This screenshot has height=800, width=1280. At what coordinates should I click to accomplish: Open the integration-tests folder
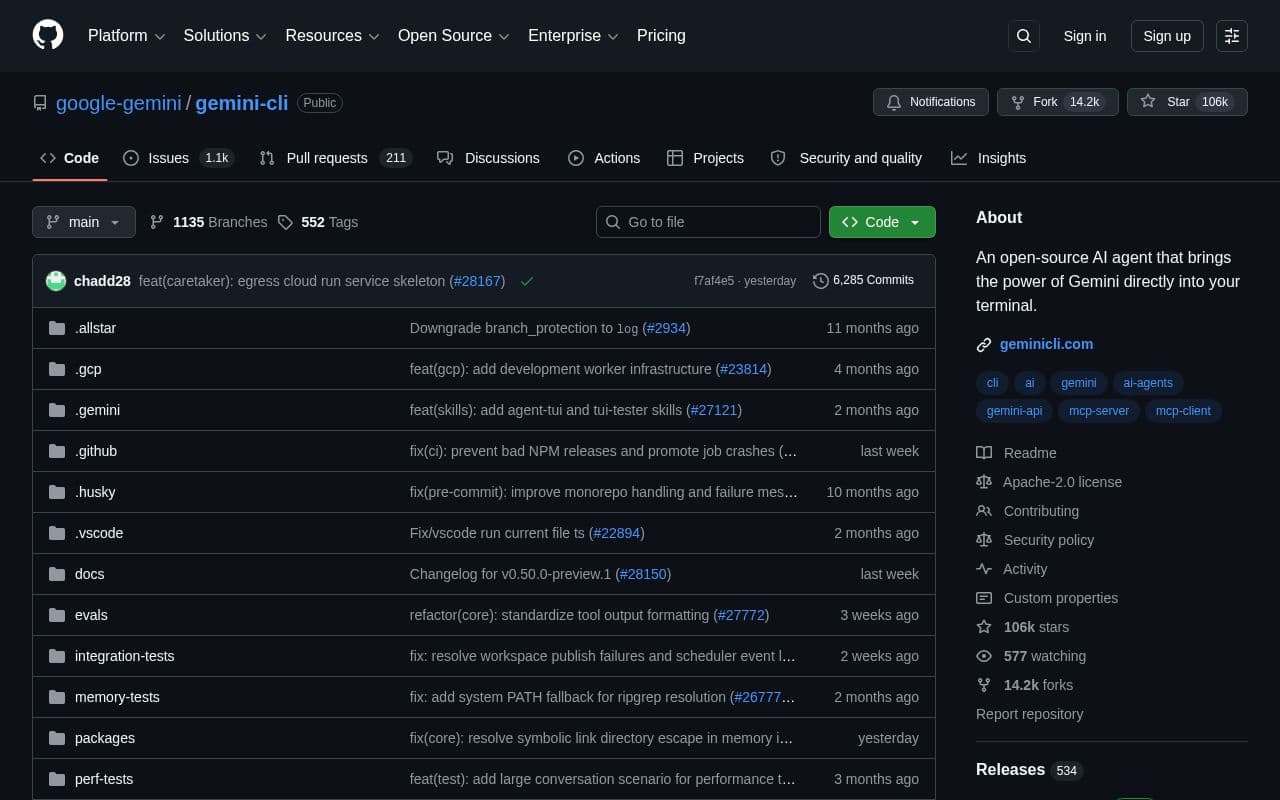click(124, 656)
